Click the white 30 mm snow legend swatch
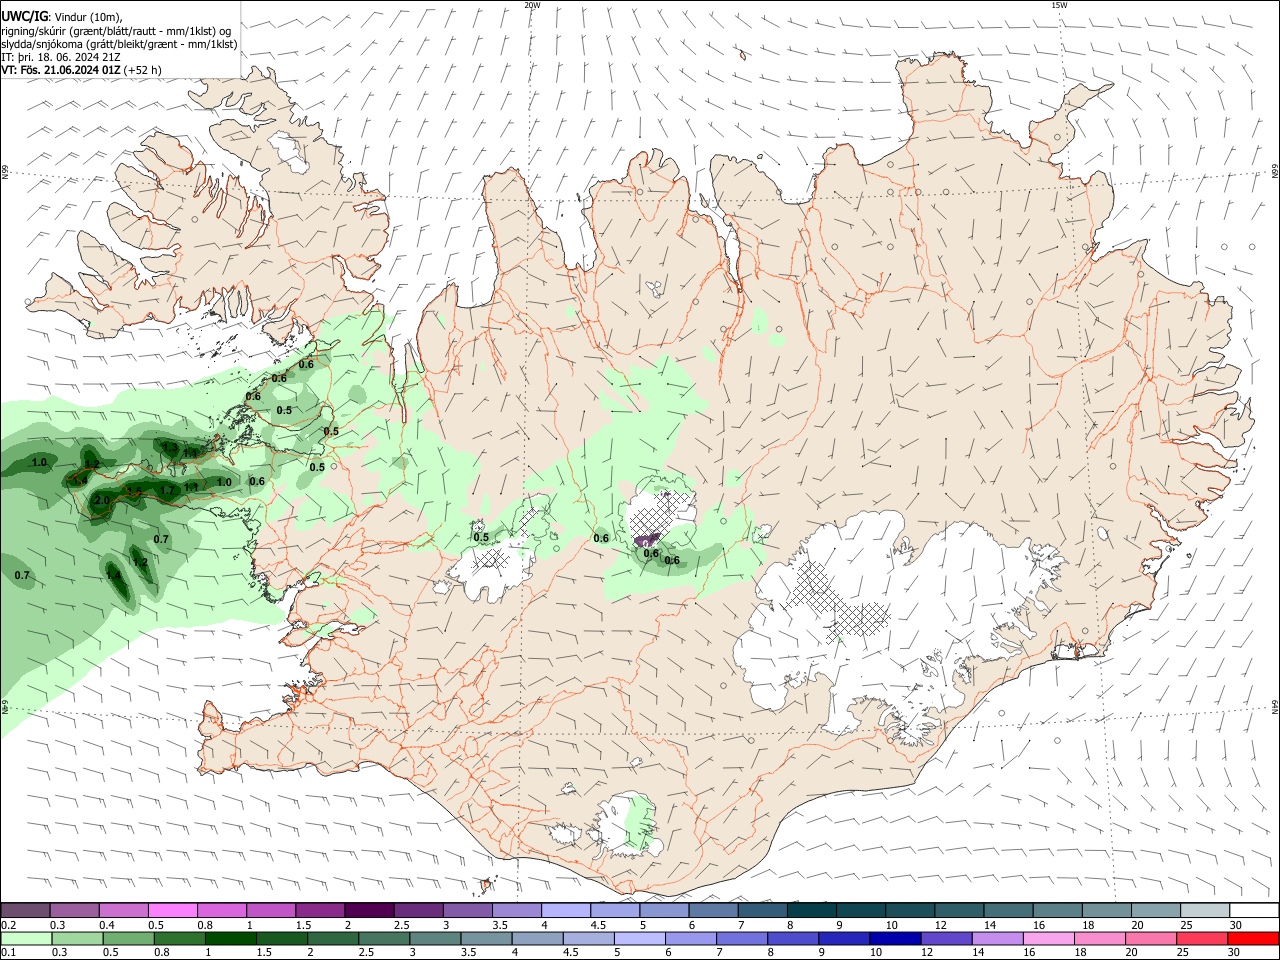Screen dimensions: 1280x960 click(x=1254, y=910)
